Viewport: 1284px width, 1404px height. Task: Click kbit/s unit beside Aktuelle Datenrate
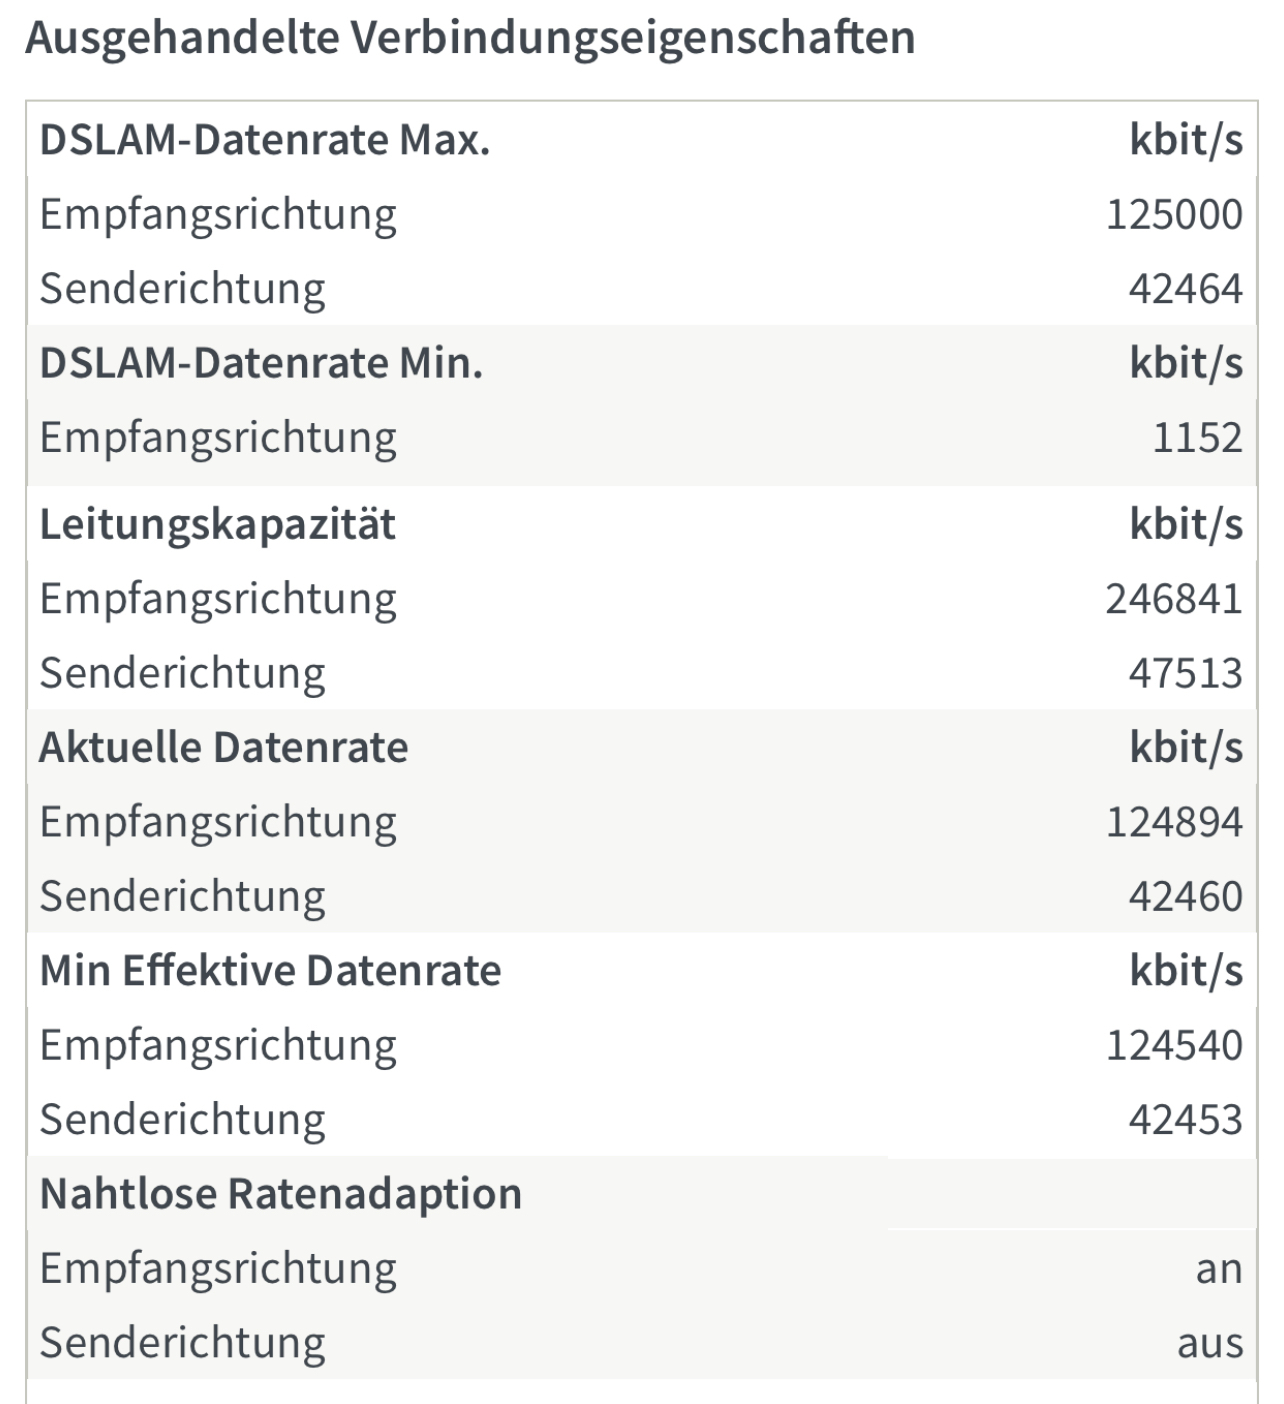[1186, 747]
